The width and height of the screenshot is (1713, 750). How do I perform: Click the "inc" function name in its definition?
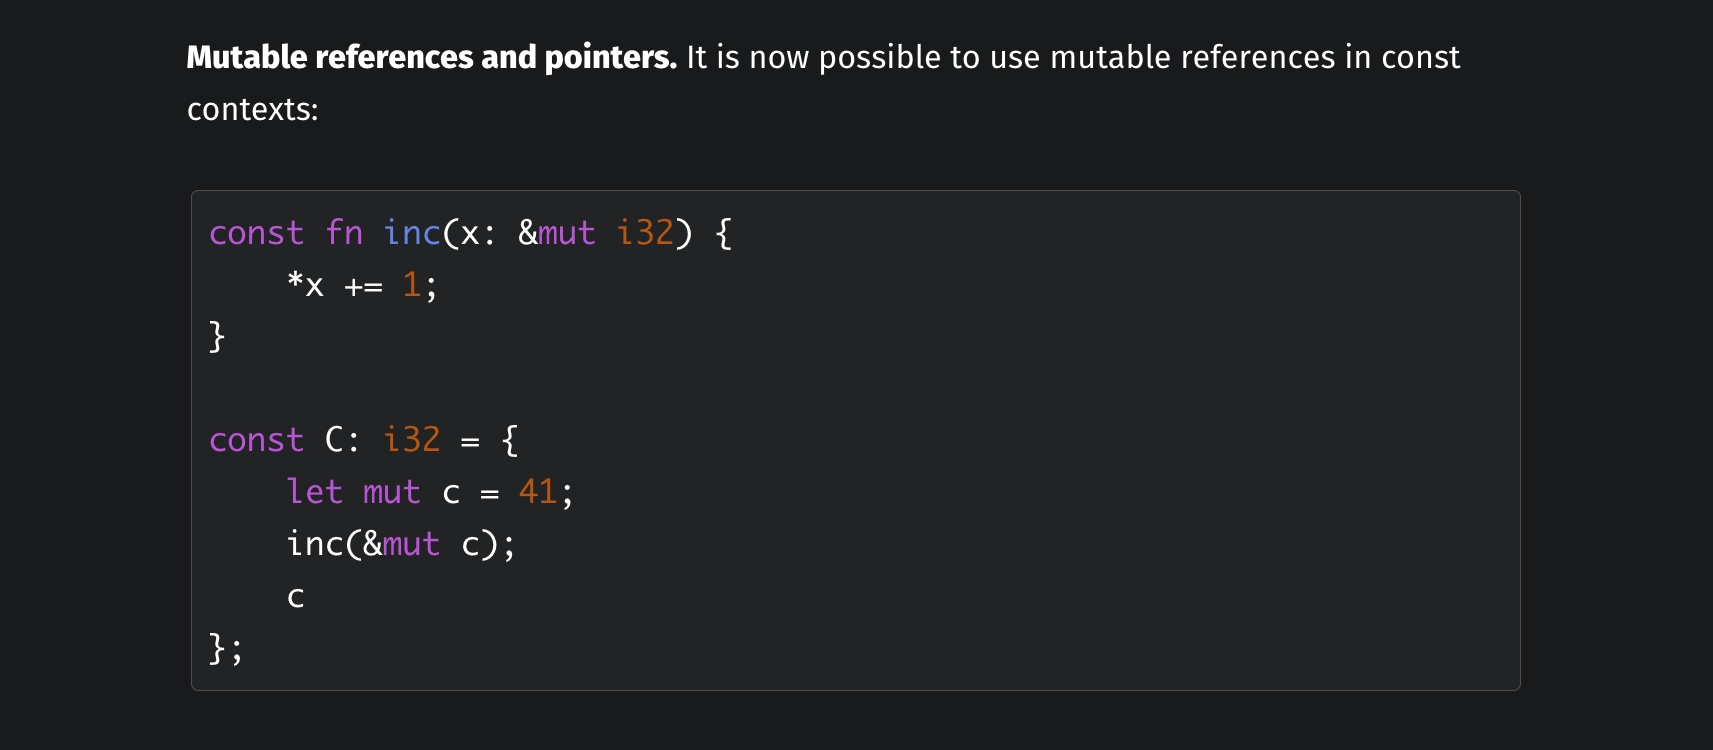pyautogui.click(x=412, y=233)
